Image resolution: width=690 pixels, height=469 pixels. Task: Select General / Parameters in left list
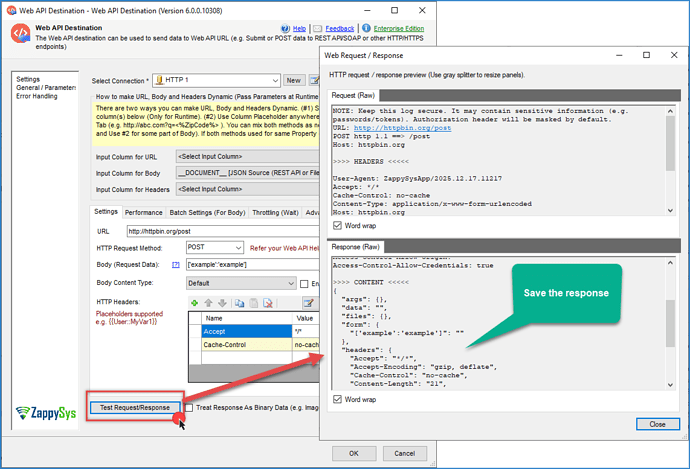pyautogui.click(x=46, y=88)
